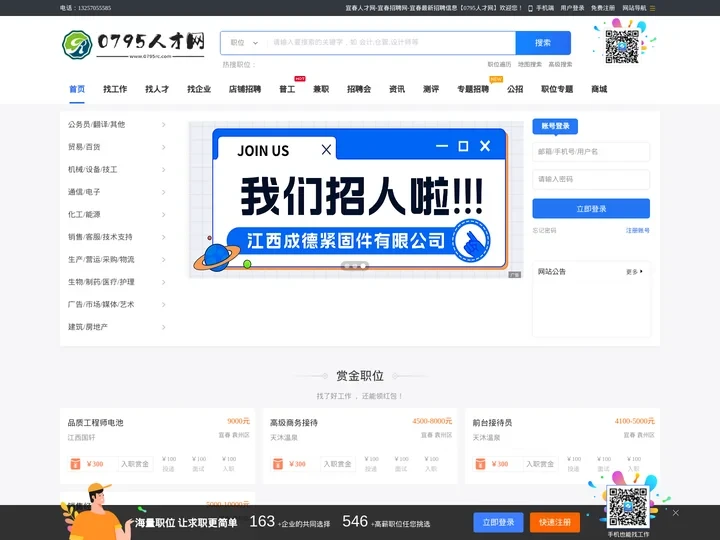This screenshot has width=720, height=540.
Task: Expand the chevron for 生产/营运/采购/物流
Action: [x=163, y=259]
